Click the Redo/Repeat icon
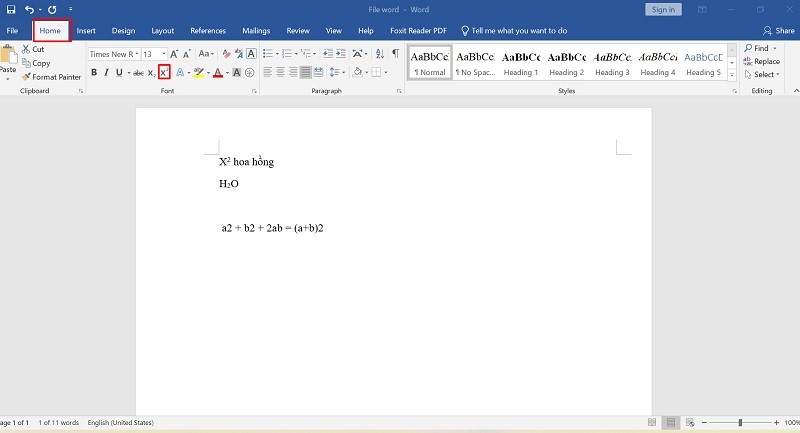 point(52,9)
